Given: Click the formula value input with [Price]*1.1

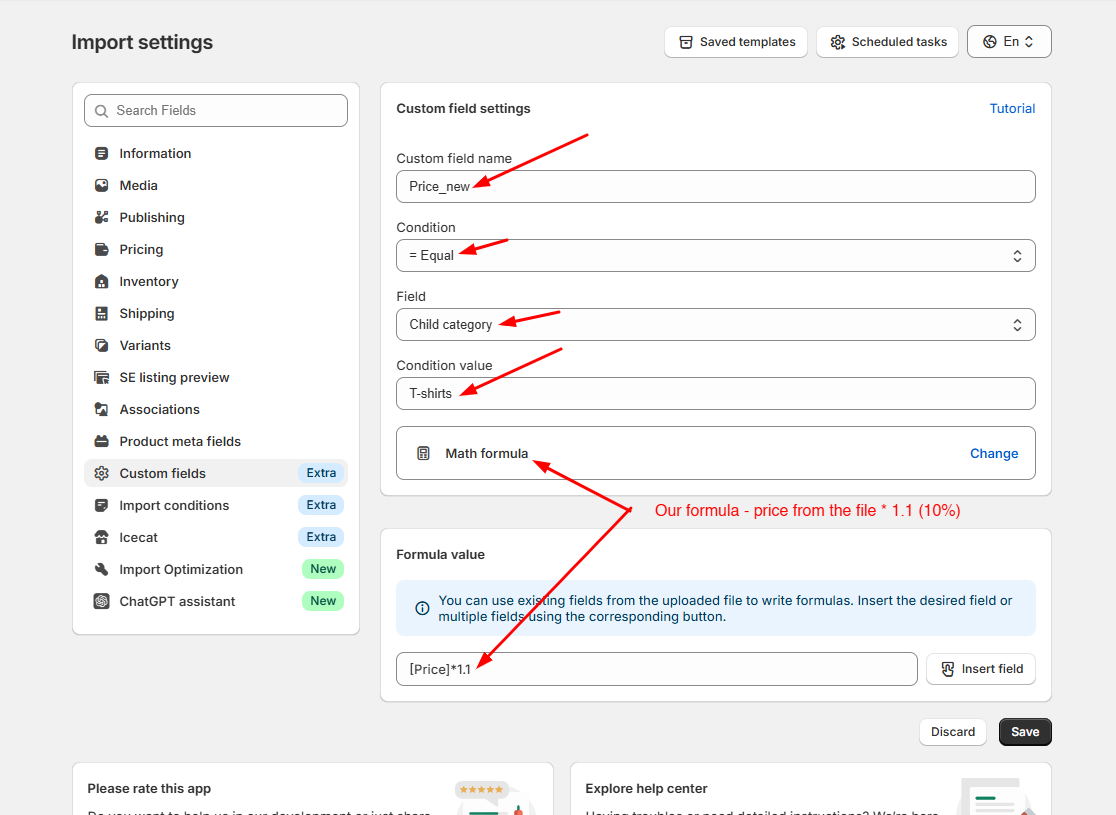Looking at the screenshot, I should click(x=656, y=670).
